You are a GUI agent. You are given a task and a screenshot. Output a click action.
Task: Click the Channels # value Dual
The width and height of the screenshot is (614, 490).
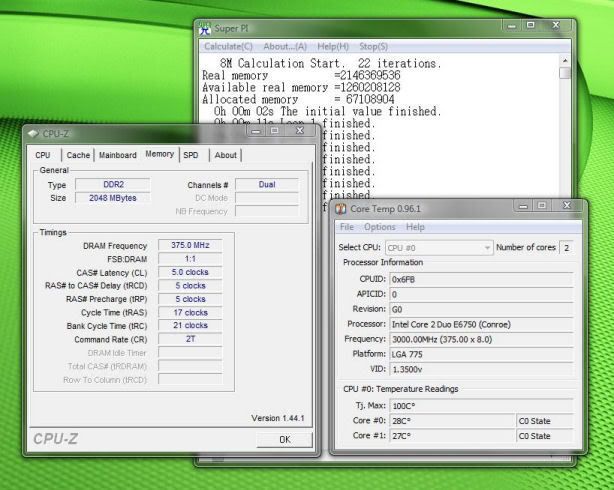click(x=267, y=184)
